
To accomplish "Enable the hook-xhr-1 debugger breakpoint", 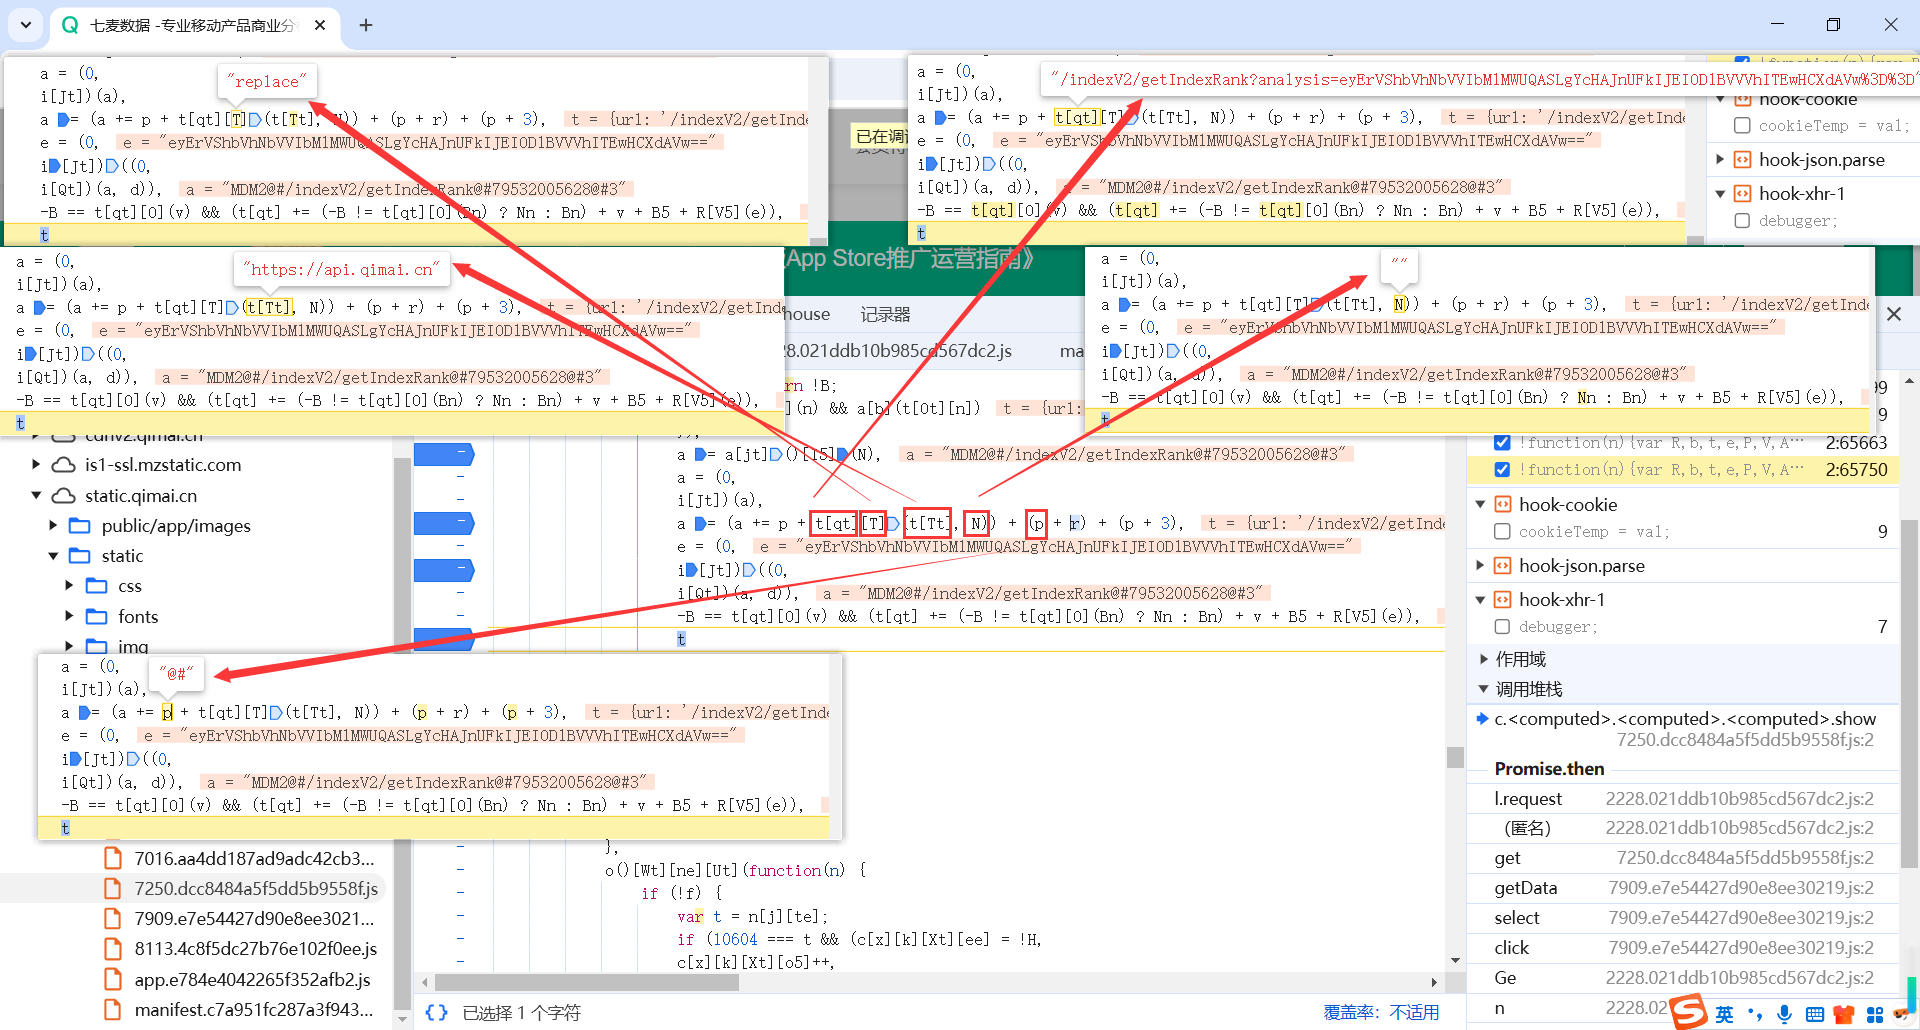I will pos(1502,626).
